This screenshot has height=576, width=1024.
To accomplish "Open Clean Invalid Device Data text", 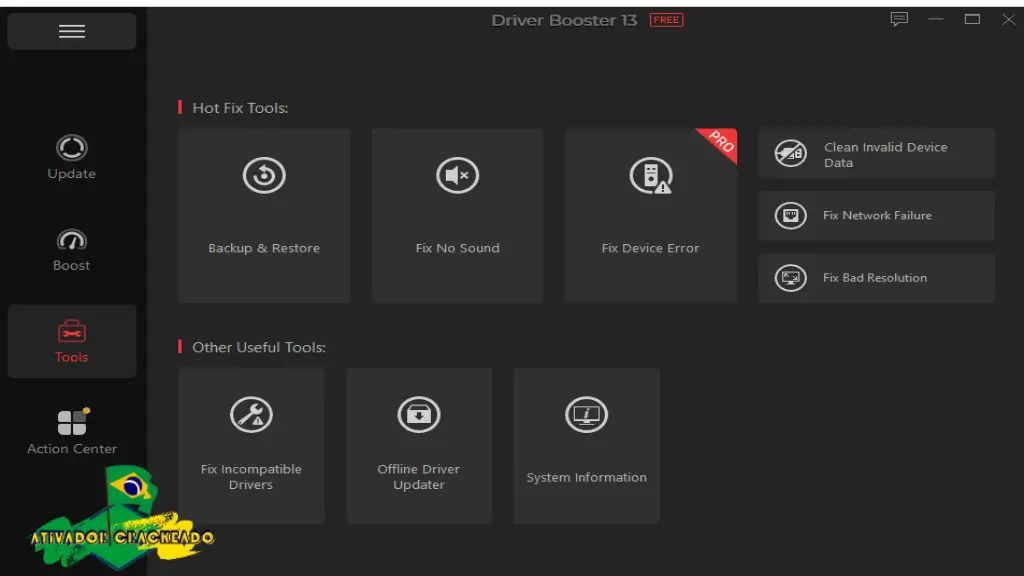I will (x=886, y=155).
